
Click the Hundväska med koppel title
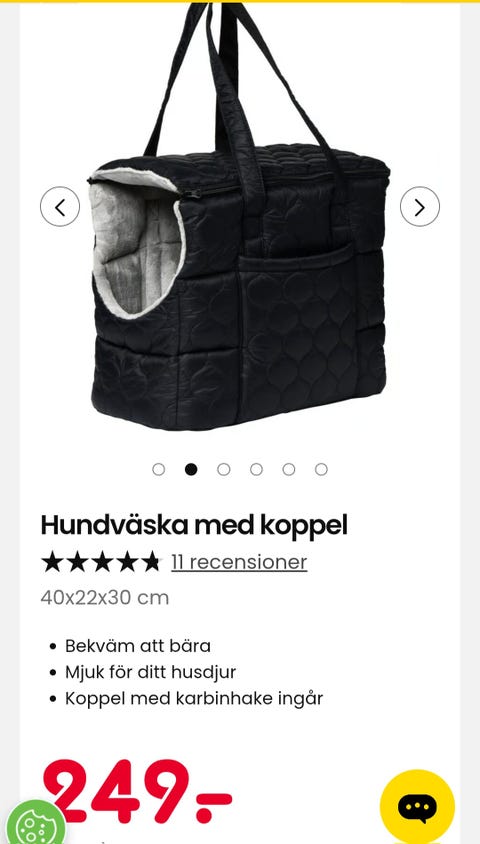click(194, 525)
